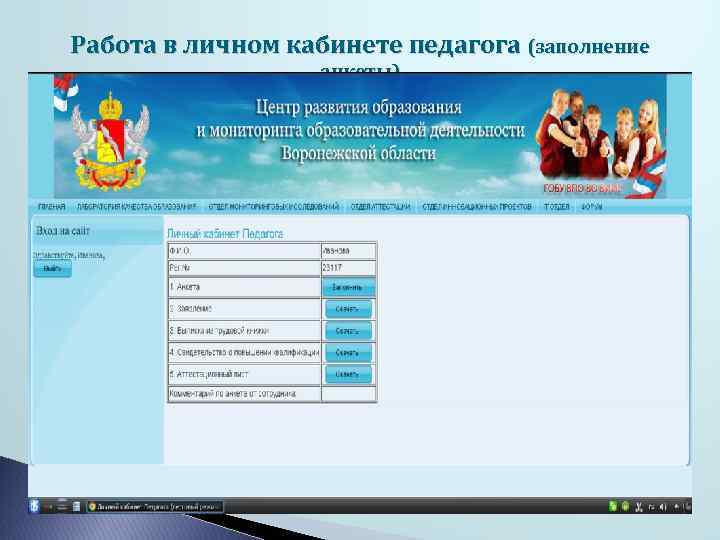Viewport: 720px width, 540px height.
Task: Click the 1. Анкета row label
Action: (x=185, y=287)
